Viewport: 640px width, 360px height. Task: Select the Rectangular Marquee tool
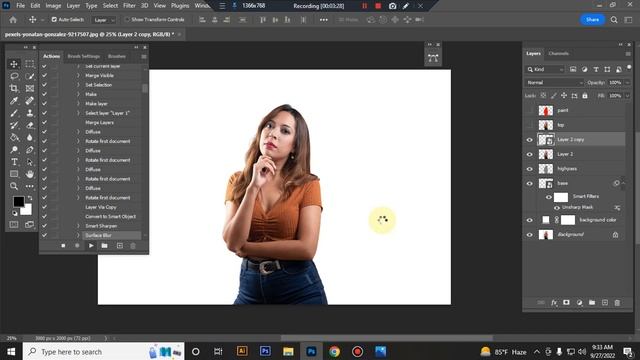[30, 64]
